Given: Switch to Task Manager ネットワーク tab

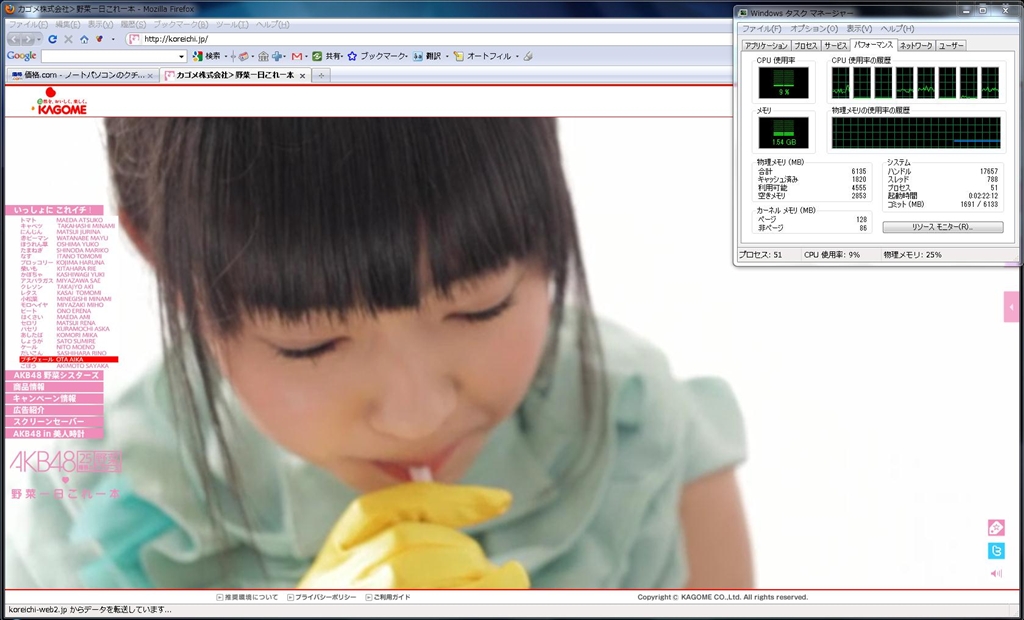Looking at the screenshot, I should tap(916, 46).
